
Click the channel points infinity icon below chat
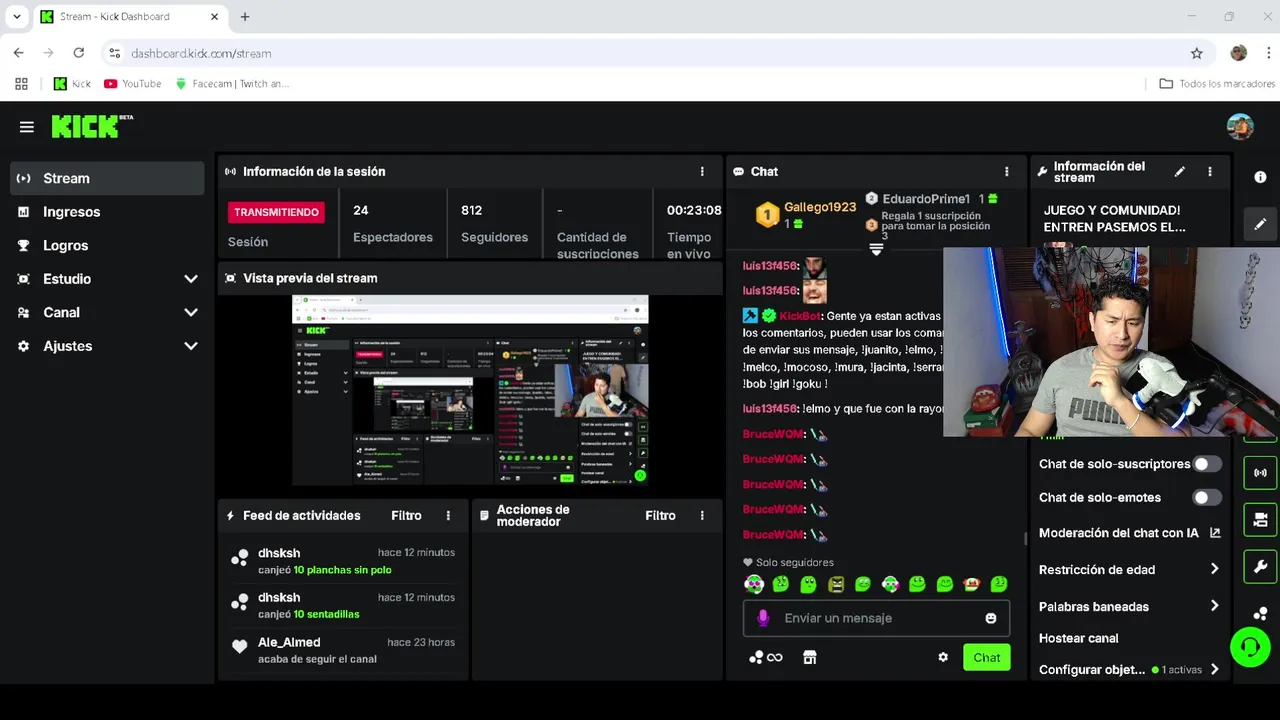(766, 657)
